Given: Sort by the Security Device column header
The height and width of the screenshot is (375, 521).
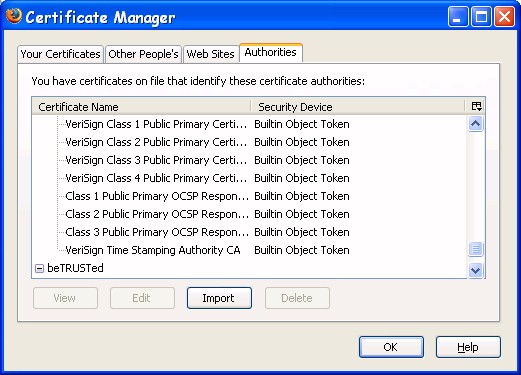Looking at the screenshot, I should 358,107.
